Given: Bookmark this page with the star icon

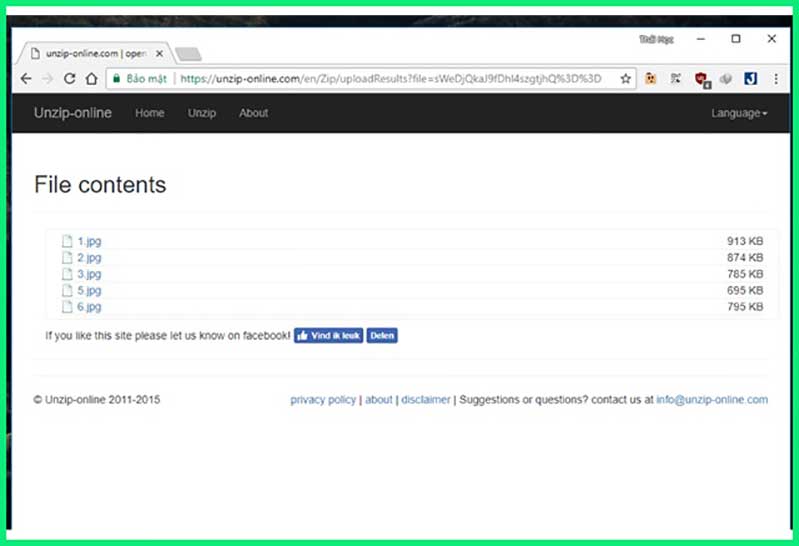Looking at the screenshot, I should 626,78.
